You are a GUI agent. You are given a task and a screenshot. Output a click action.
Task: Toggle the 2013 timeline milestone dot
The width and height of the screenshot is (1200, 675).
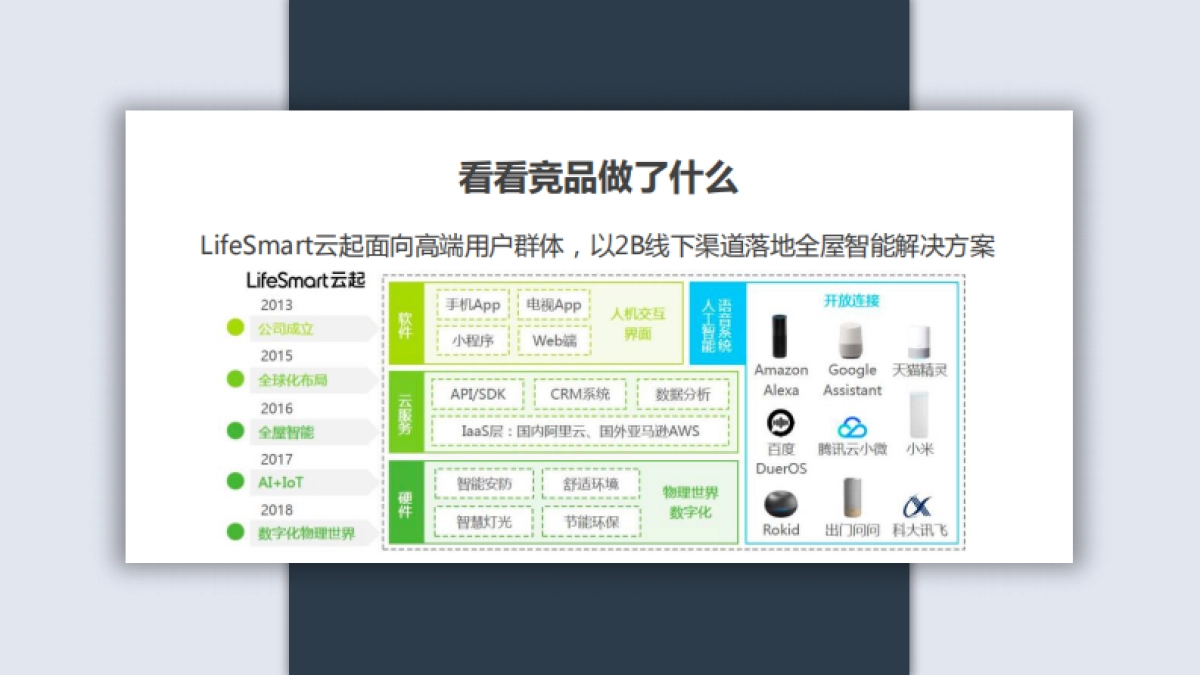233,325
